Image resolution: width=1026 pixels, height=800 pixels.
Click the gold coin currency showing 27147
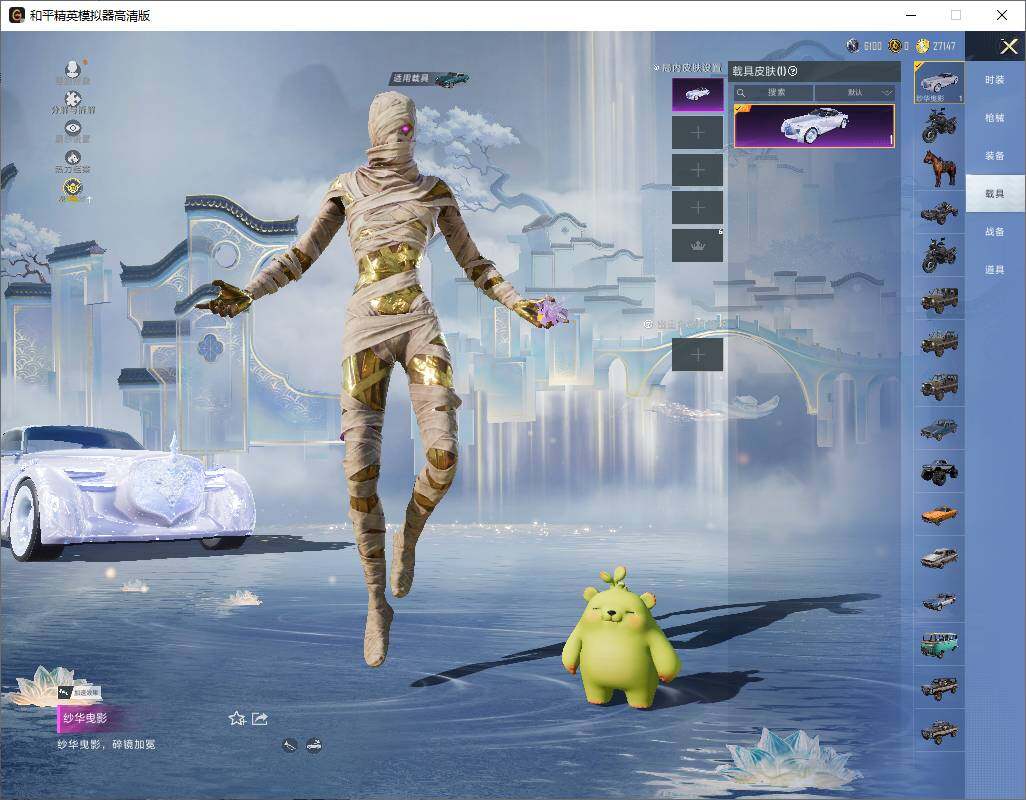923,46
